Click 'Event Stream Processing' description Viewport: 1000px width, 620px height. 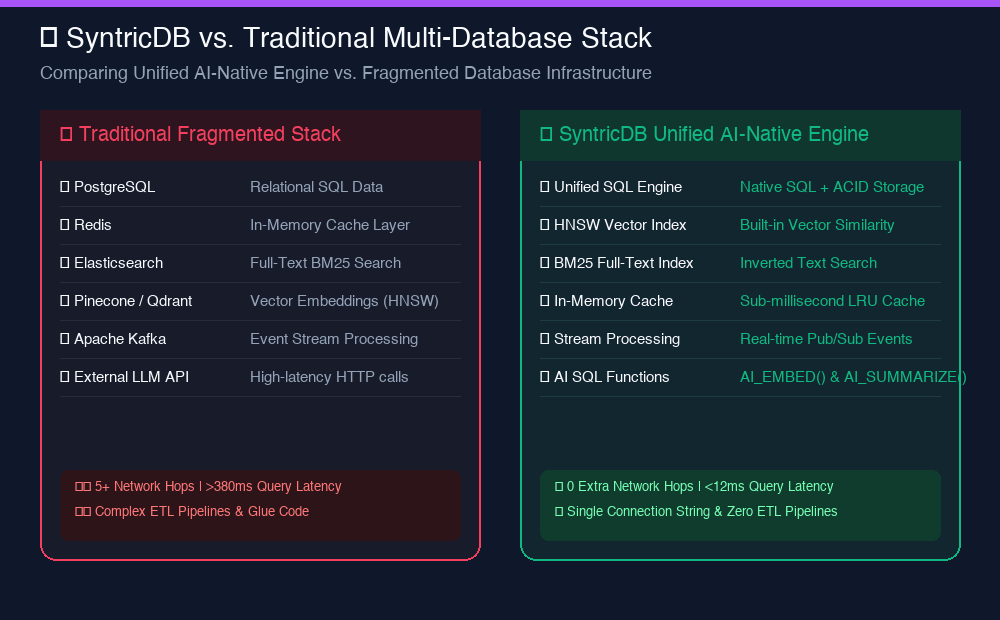(334, 339)
